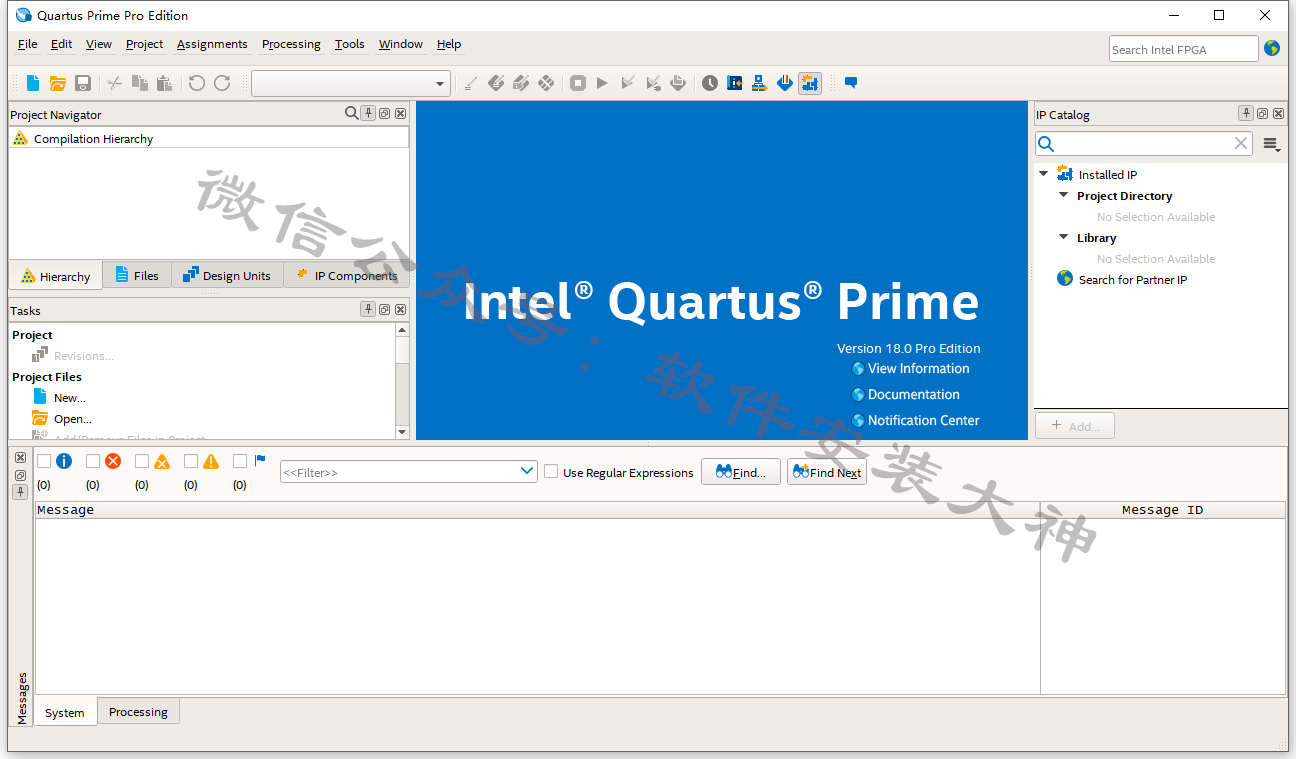Switch to the Files tab

pyautogui.click(x=137, y=275)
